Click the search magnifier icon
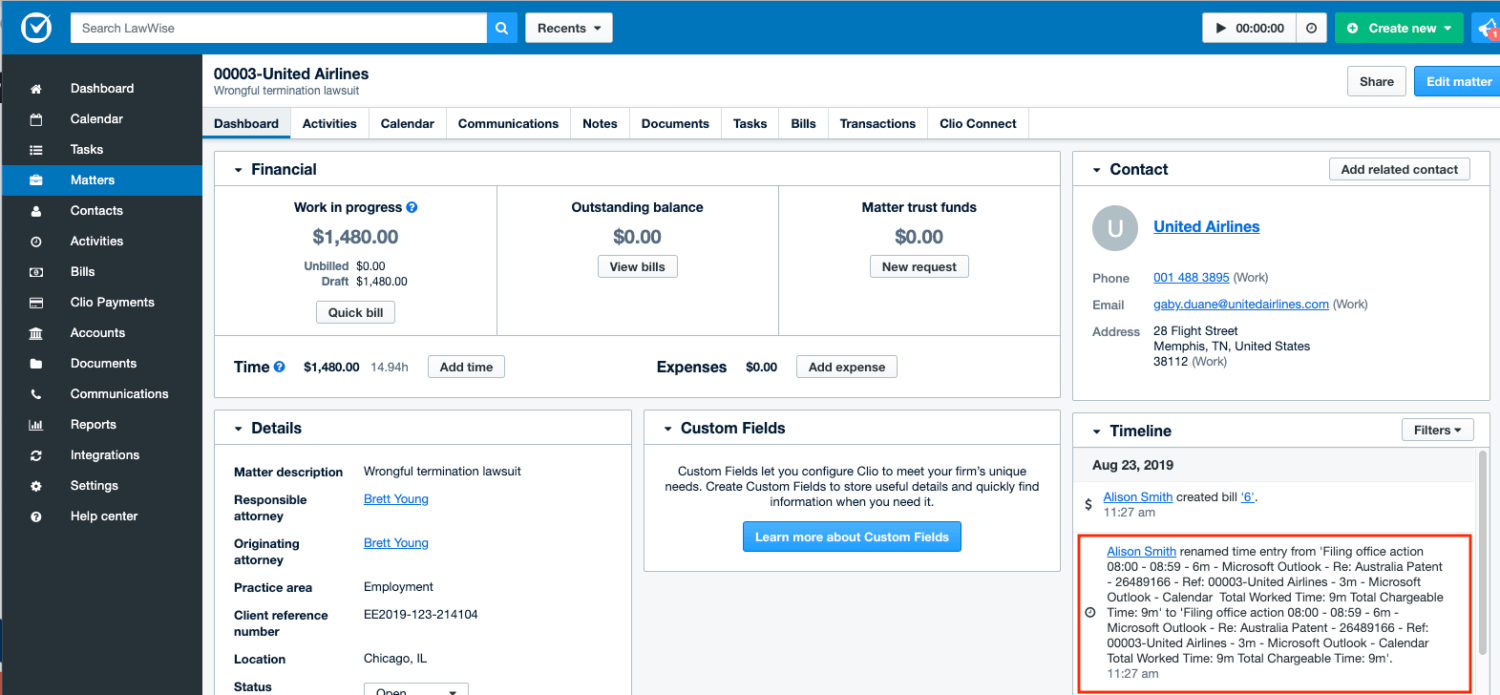Viewport: 1500px width, 695px height. click(501, 27)
